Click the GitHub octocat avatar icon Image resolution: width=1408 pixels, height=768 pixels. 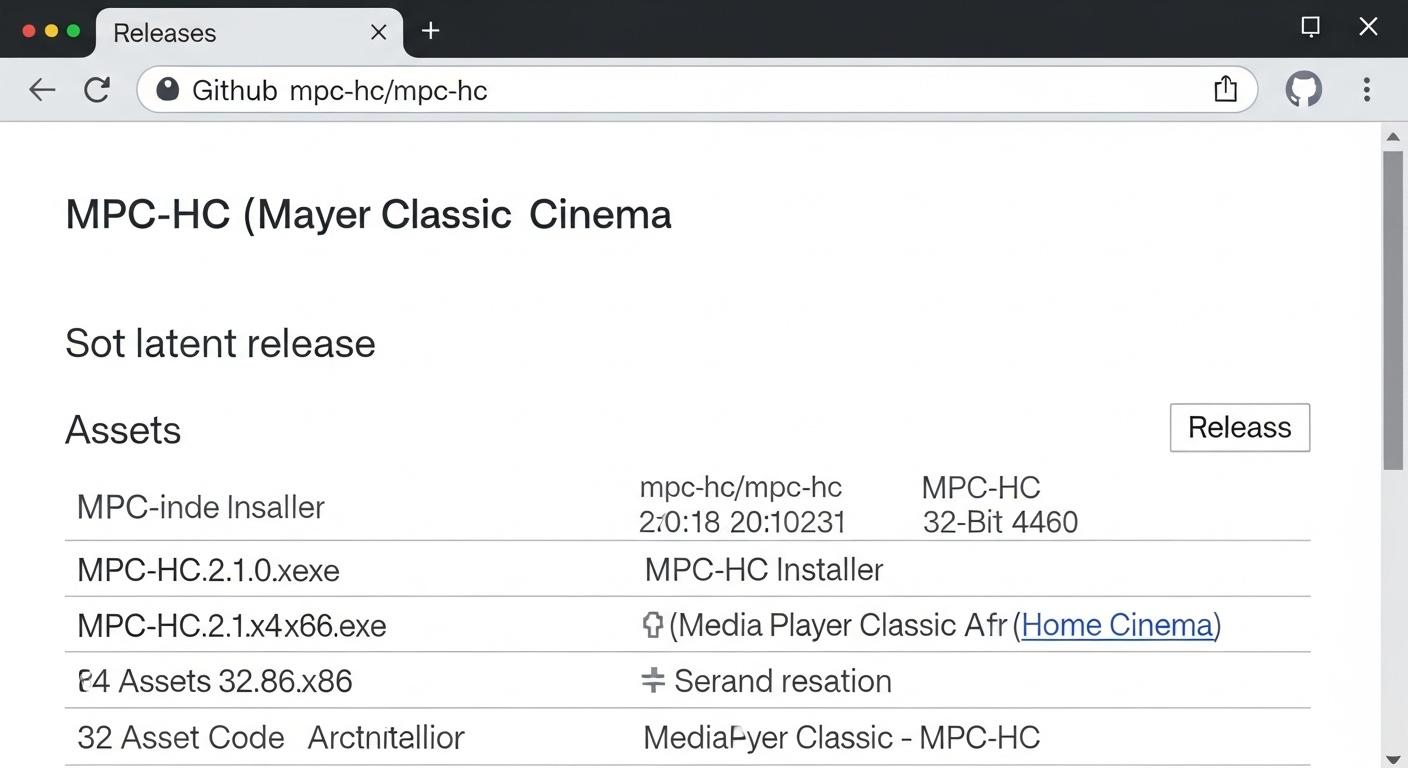tap(1303, 89)
